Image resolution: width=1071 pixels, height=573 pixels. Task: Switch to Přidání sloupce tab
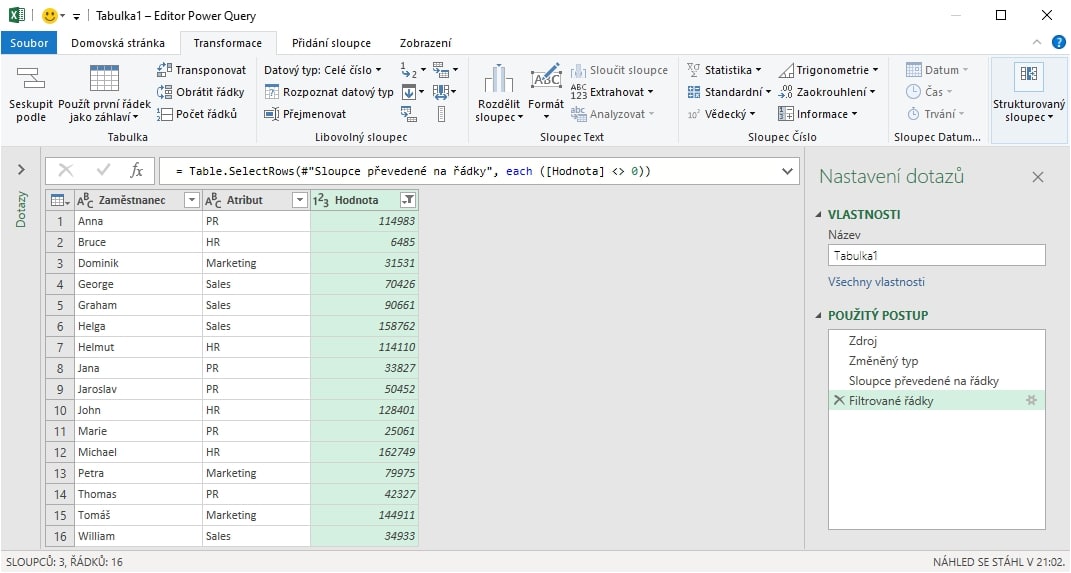click(x=331, y=43)
